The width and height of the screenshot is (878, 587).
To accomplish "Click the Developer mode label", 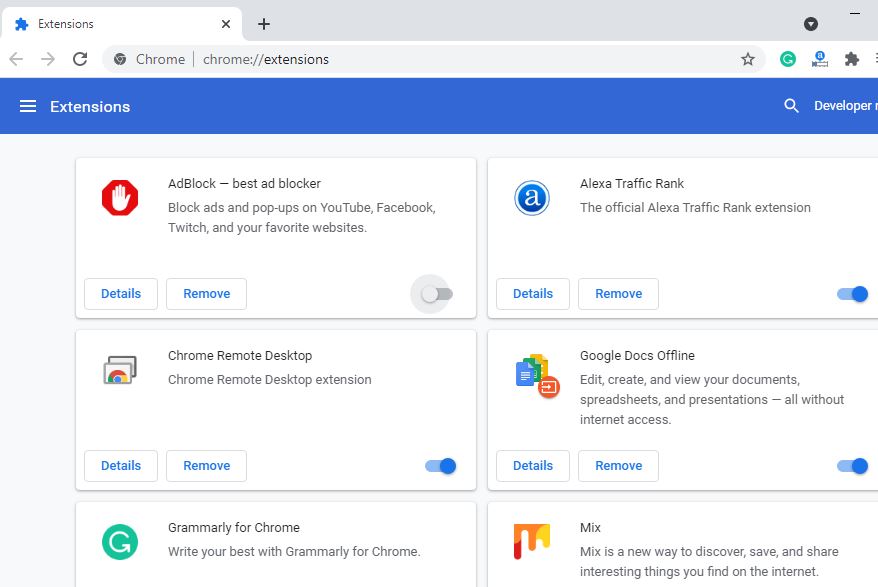I will [846, 106].
